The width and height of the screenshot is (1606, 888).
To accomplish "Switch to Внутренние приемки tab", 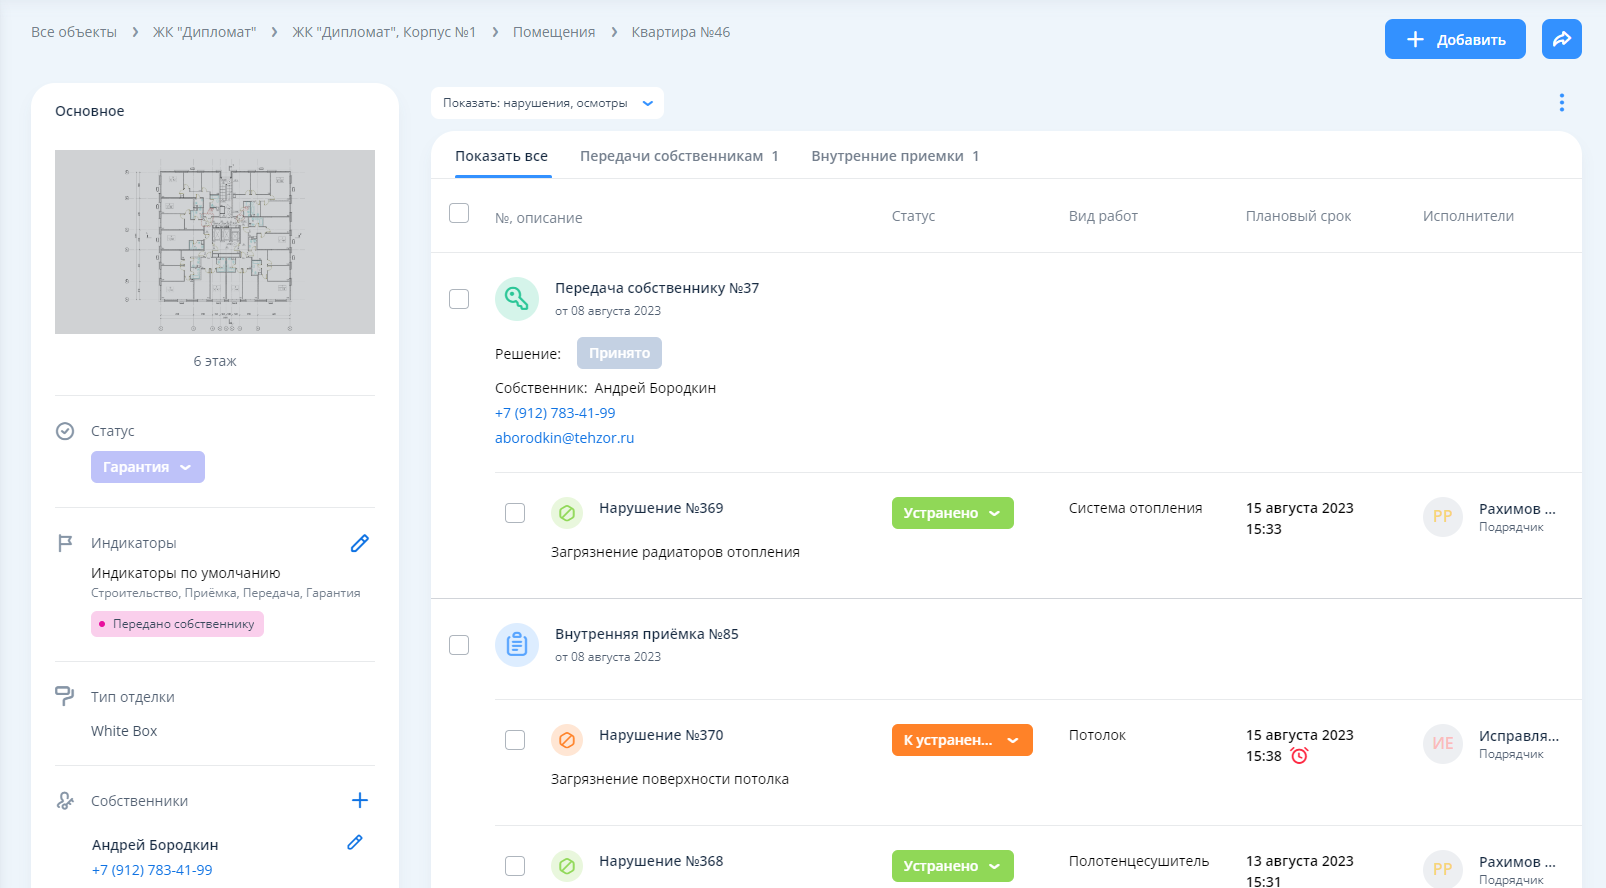I will pos(894,156).
